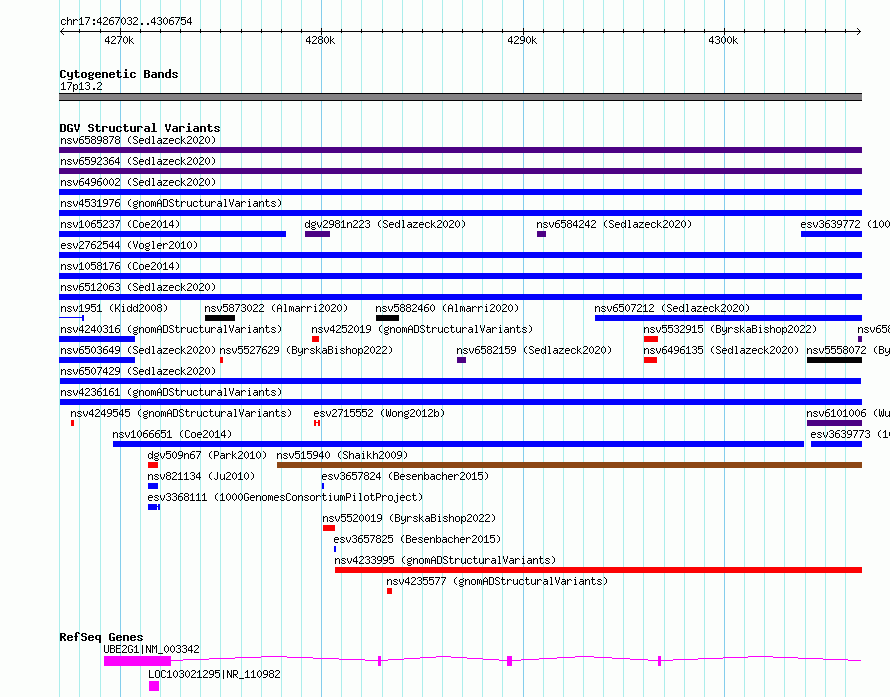Select the black nsv5873022 (Almarri2020) block
890x697 pixels.
click(220, 318)
